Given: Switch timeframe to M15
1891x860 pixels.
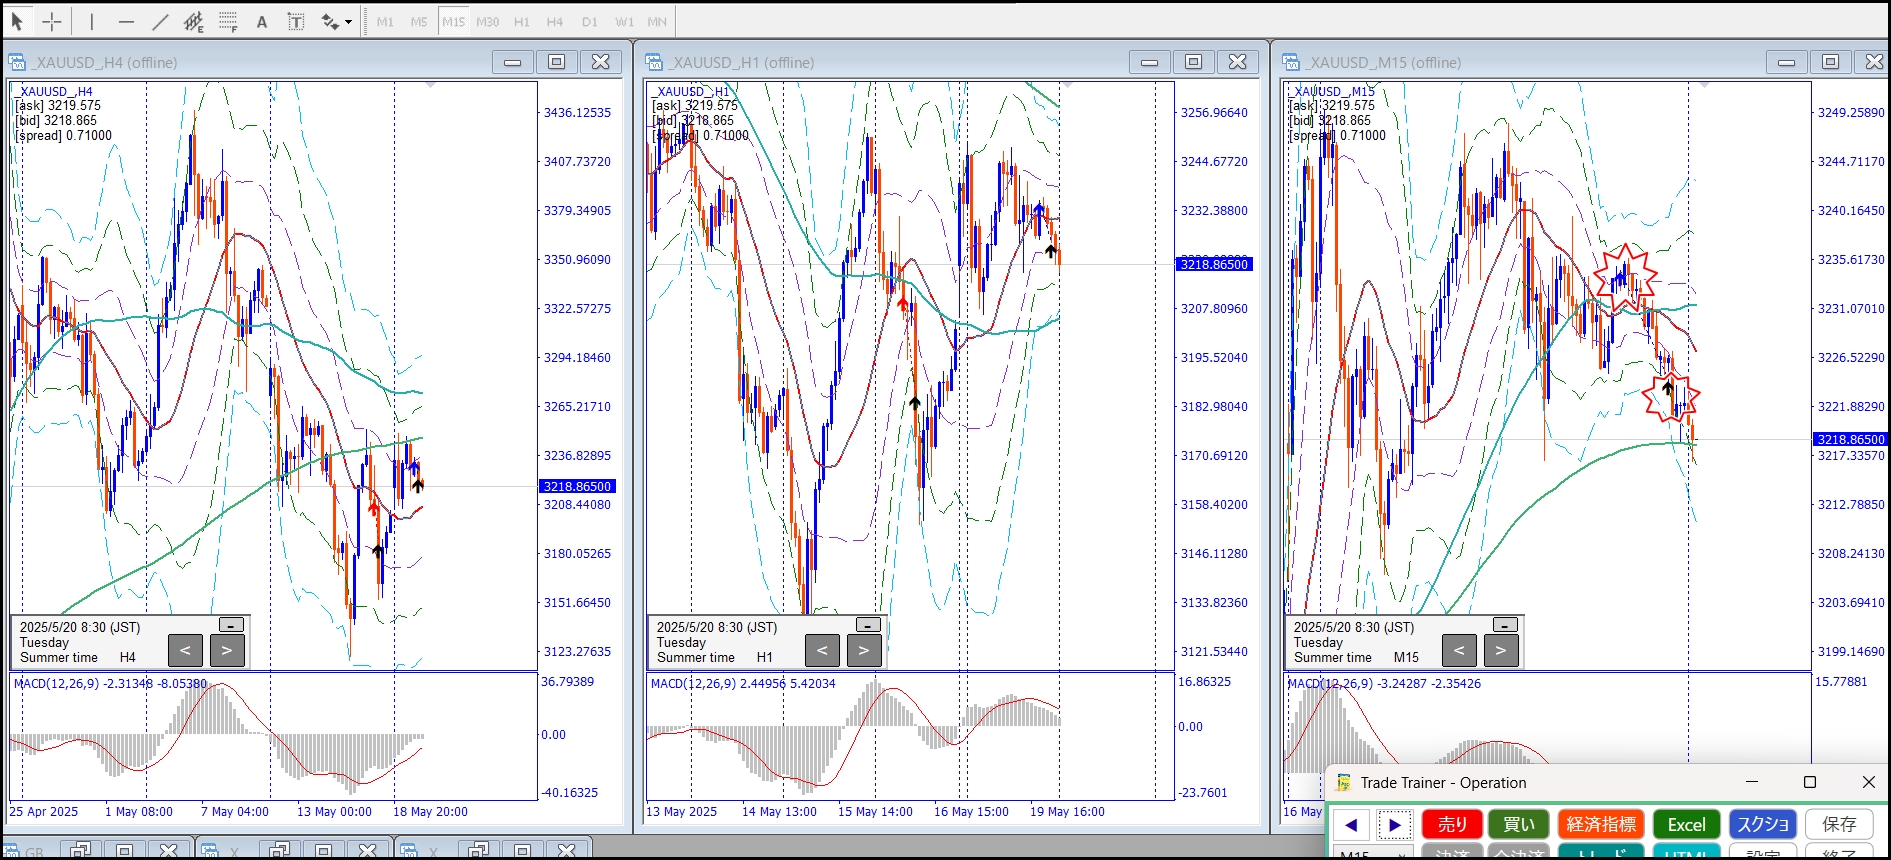Looking at the screenshot, I should pyautogui.click(x=453, y=21).
